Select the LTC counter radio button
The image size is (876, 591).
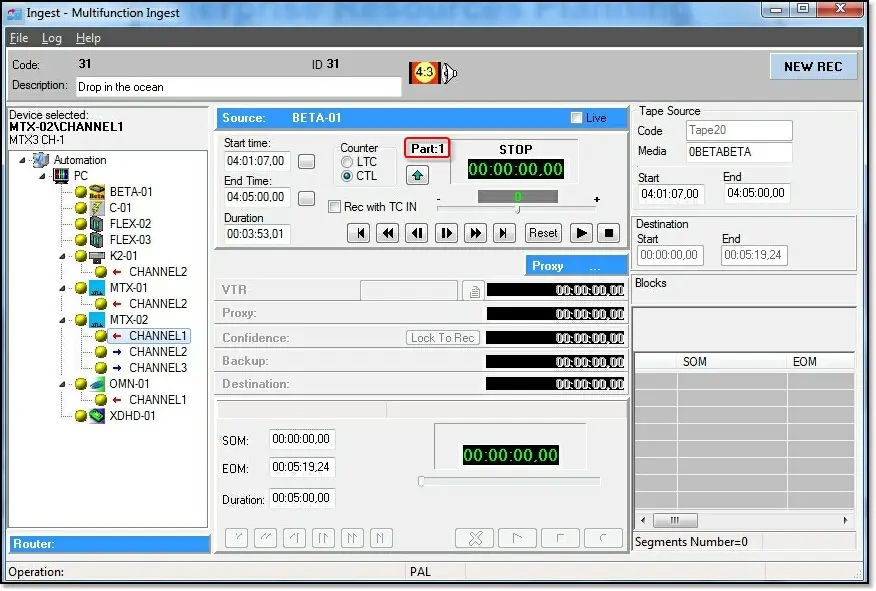pos(347,162)
